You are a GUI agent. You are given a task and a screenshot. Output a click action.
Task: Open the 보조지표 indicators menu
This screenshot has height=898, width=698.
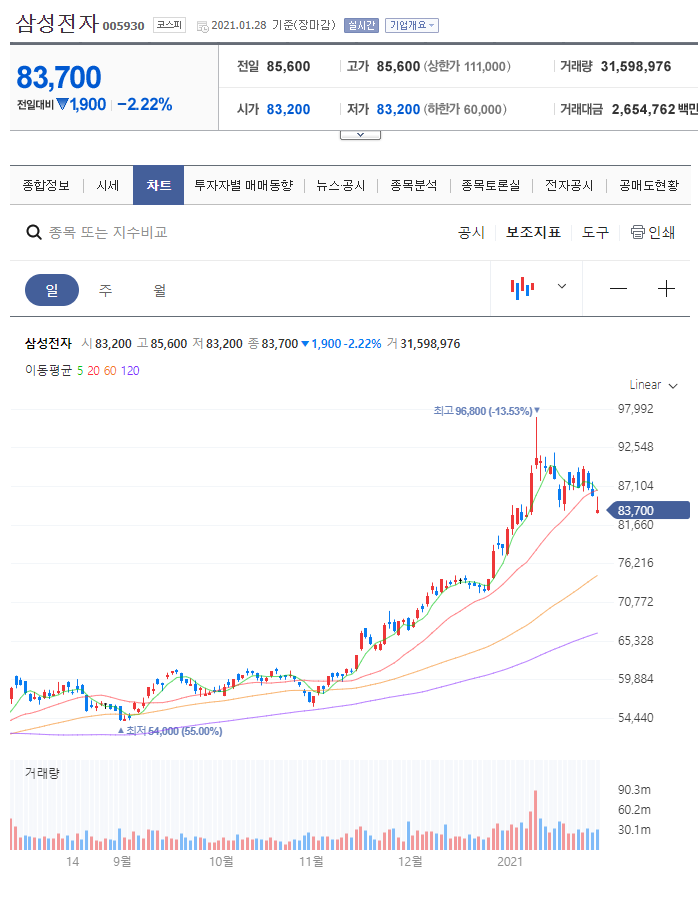533,233
